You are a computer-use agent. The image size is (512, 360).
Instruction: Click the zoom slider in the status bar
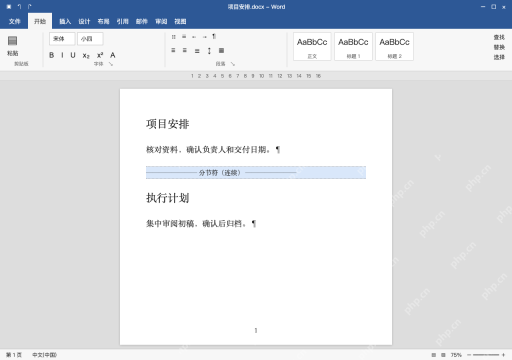(486, 355)
